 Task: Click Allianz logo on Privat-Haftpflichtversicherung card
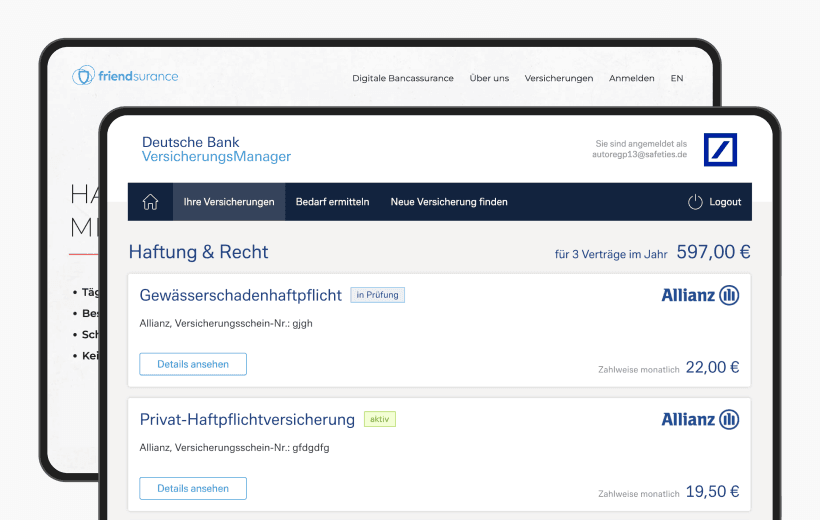700,420
